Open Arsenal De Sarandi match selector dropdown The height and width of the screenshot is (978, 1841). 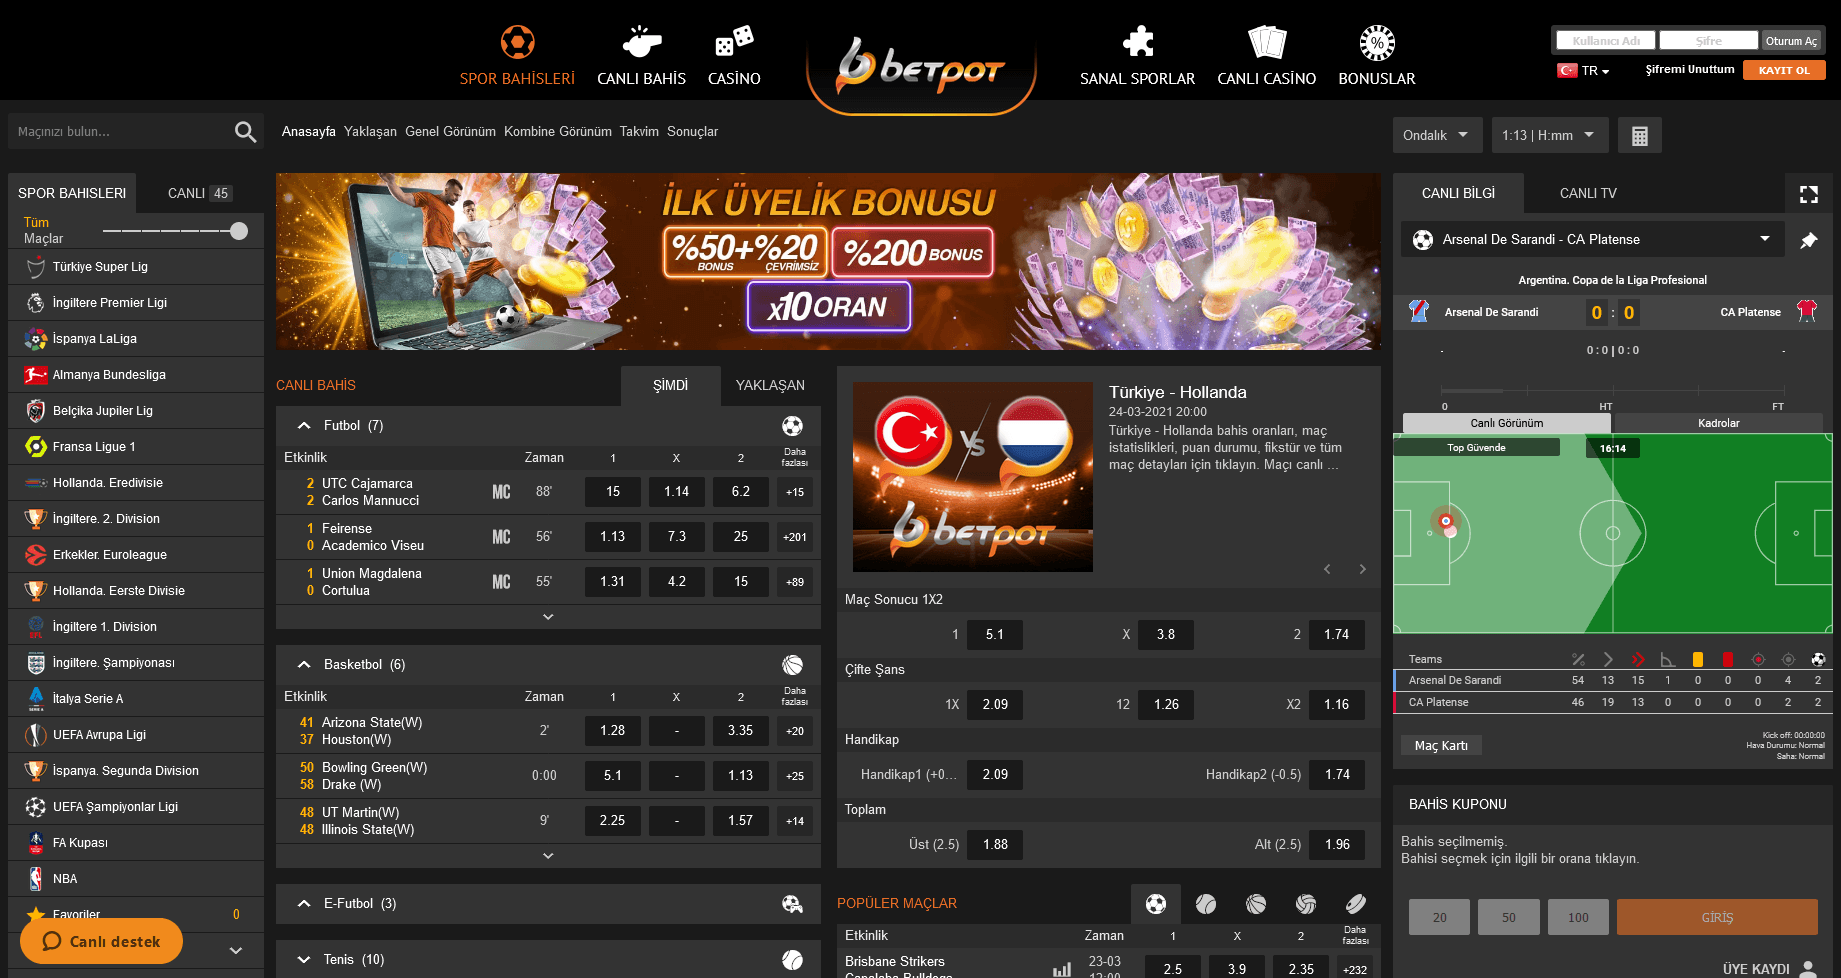point(1593,240)
